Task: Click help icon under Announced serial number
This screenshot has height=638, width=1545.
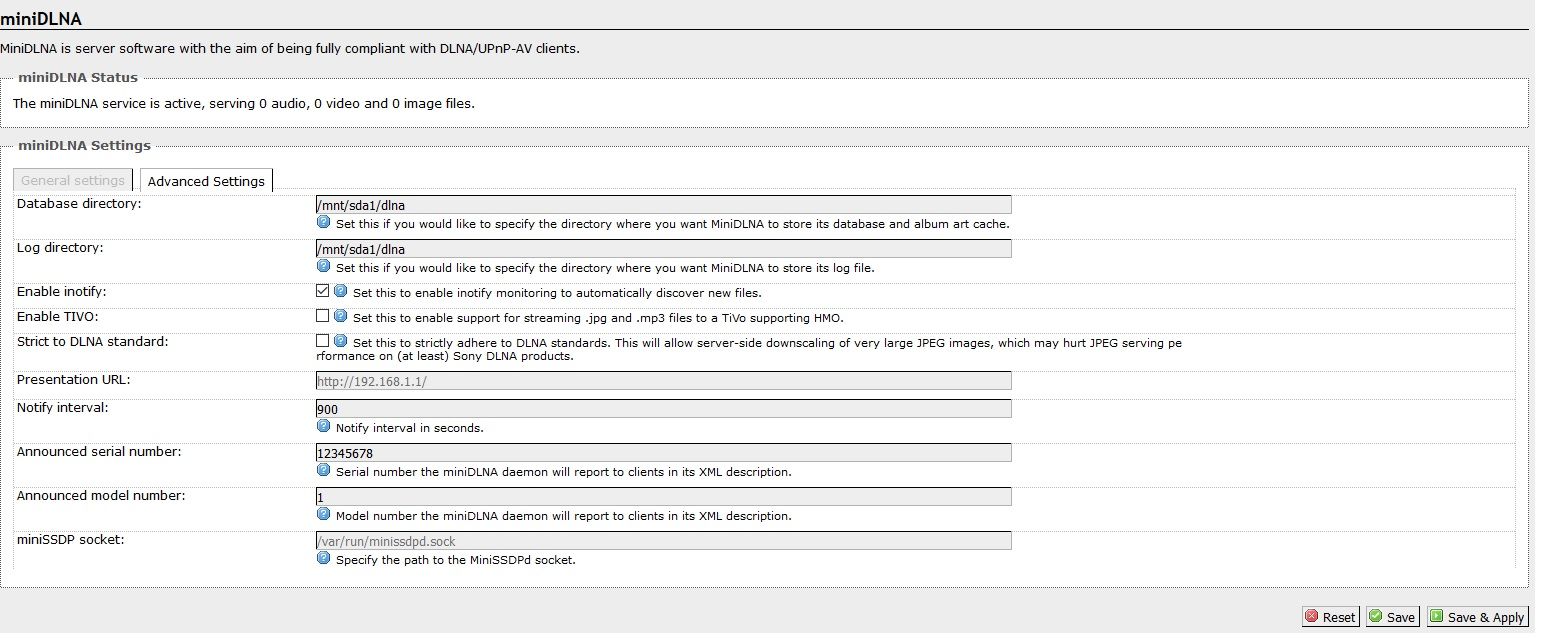Action: coord(323,471)
